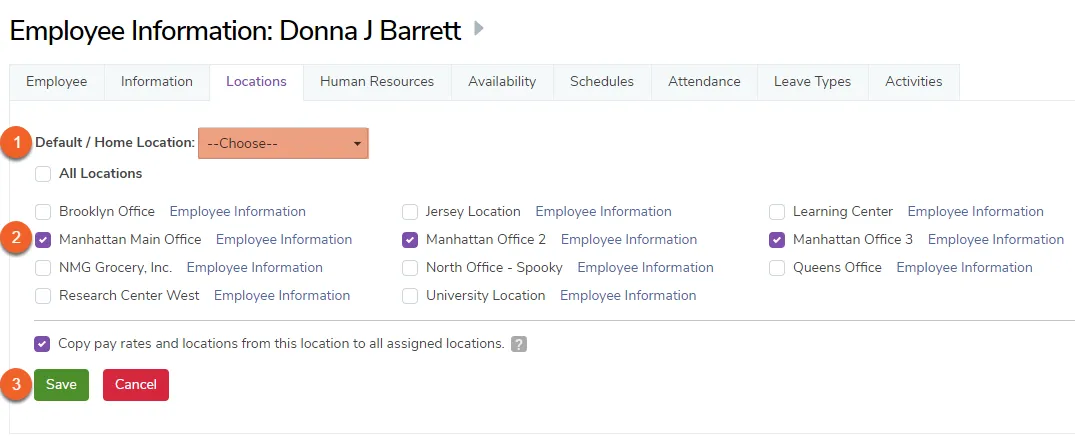The image size is (1075, 444).
Task: Click the red Cancel button
Action: [x=136, y=385]
